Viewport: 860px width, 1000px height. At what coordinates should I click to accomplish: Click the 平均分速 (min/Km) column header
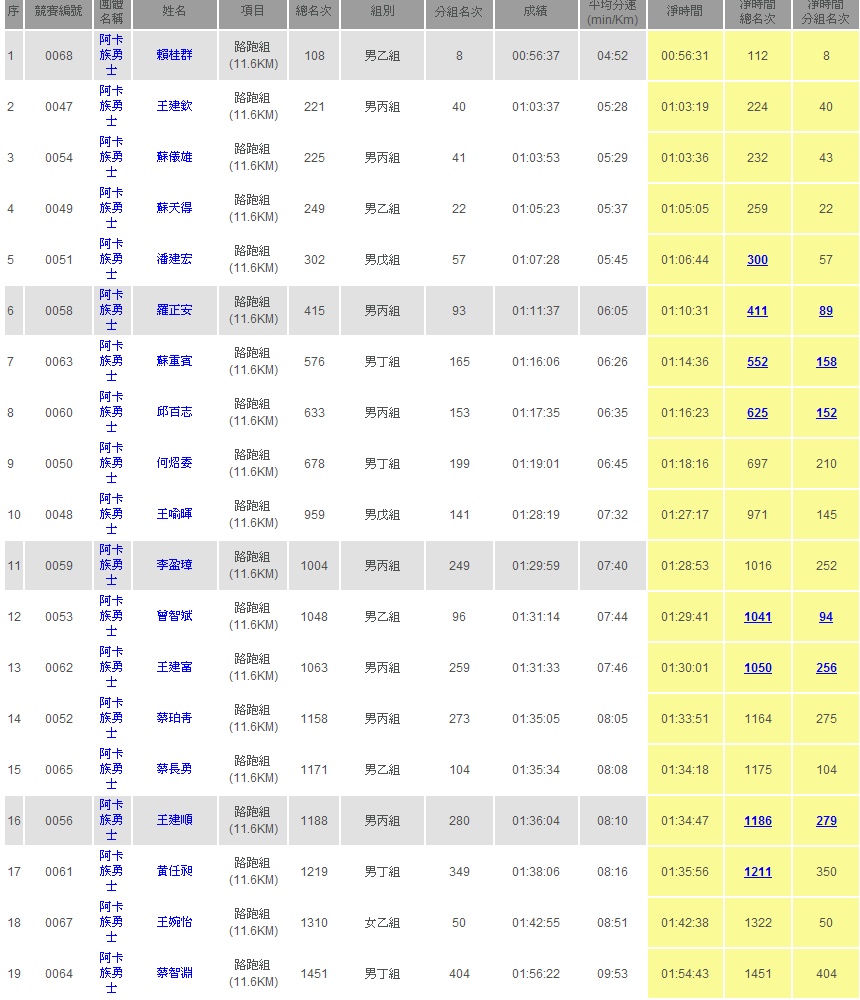pos(612,13)
